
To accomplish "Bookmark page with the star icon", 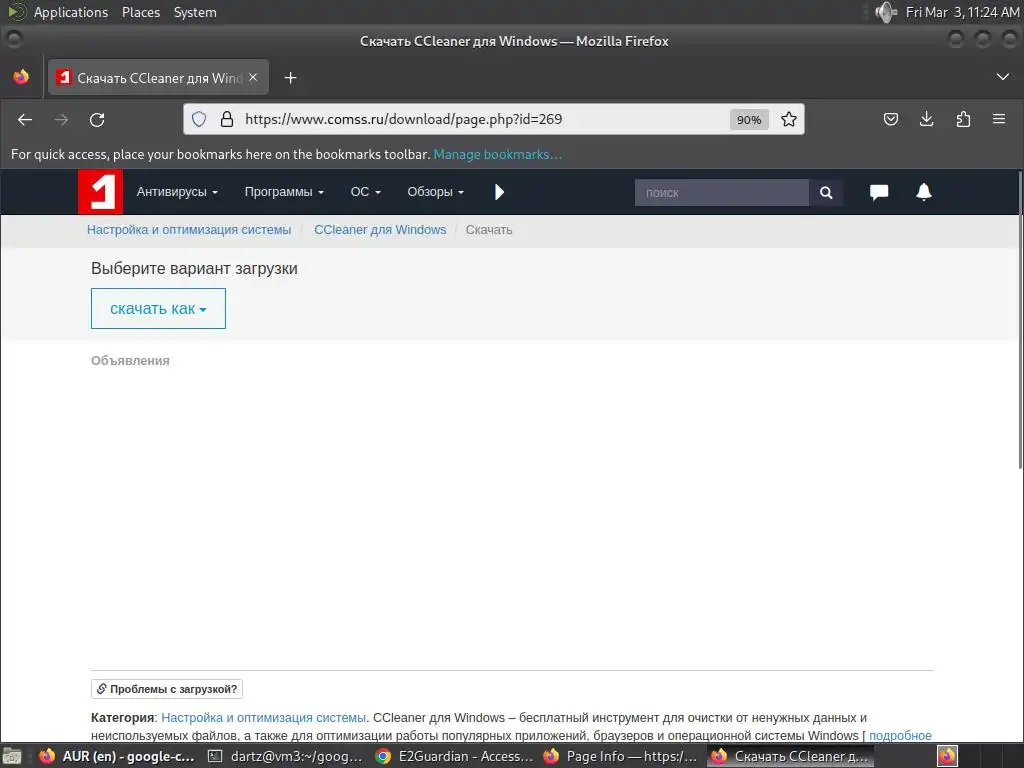I will (x=789, y=119).
